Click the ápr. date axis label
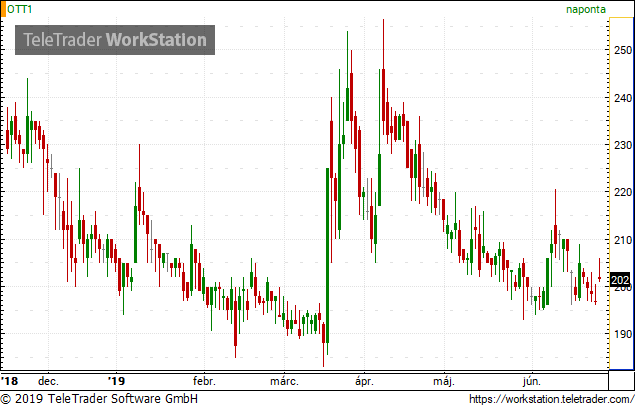 (x=364, y=381)
